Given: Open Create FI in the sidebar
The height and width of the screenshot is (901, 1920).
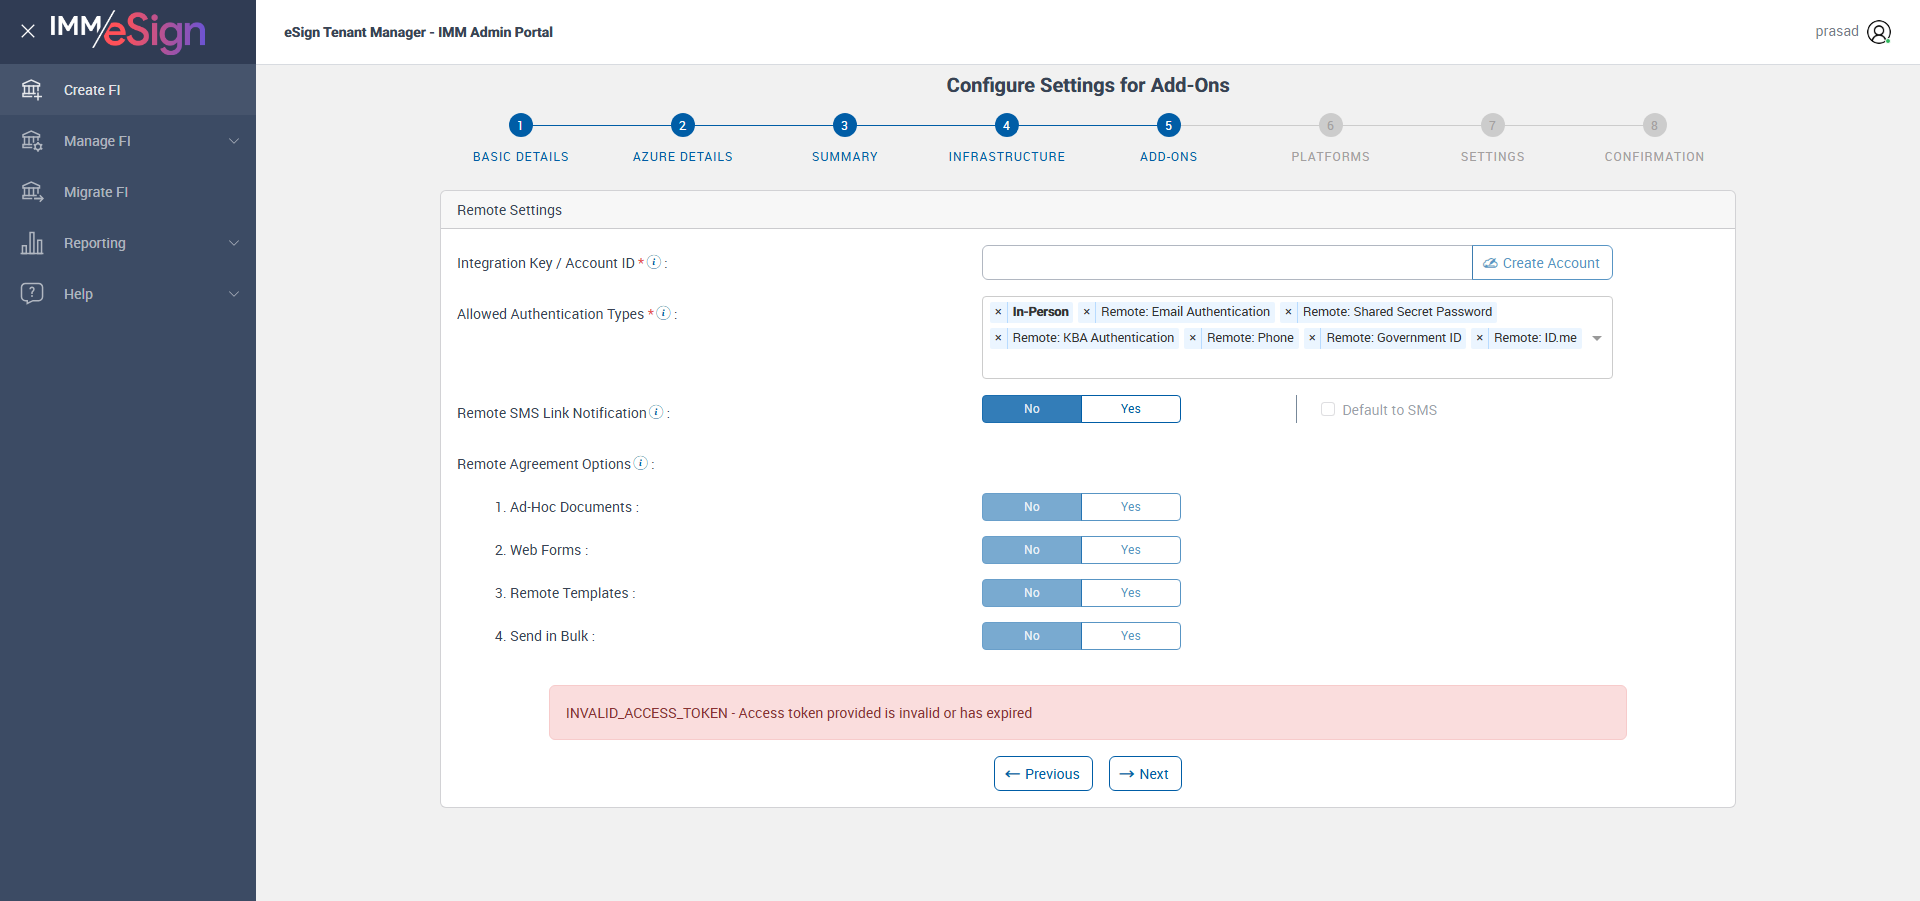Looking at the screenshot, I should pyautogui.click(x=128, y=90).
